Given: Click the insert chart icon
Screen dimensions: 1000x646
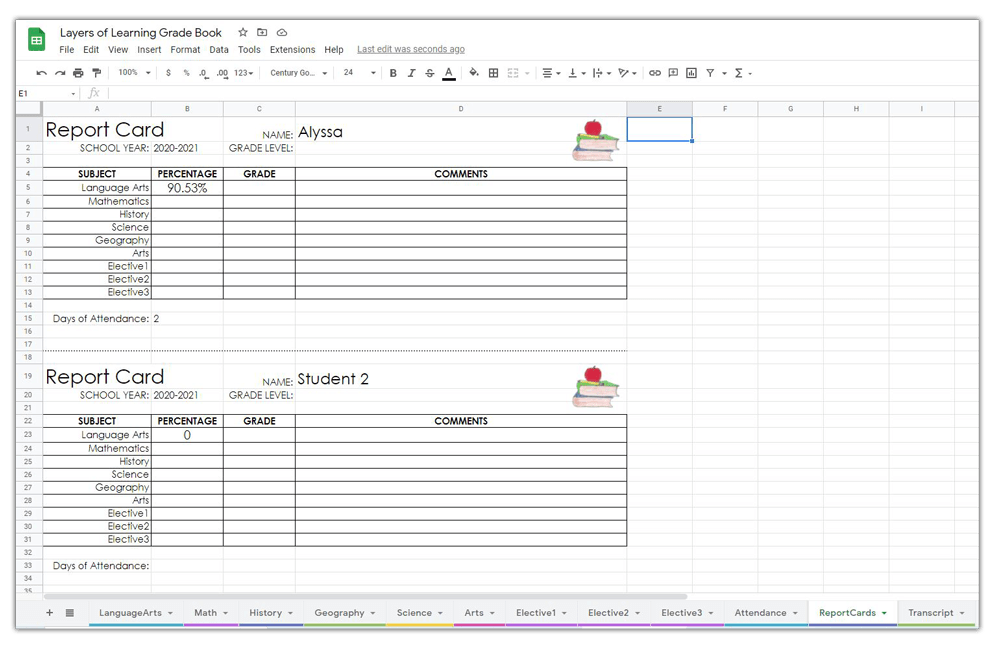Looking at the screenshot, I should click(x=691, y=73).
